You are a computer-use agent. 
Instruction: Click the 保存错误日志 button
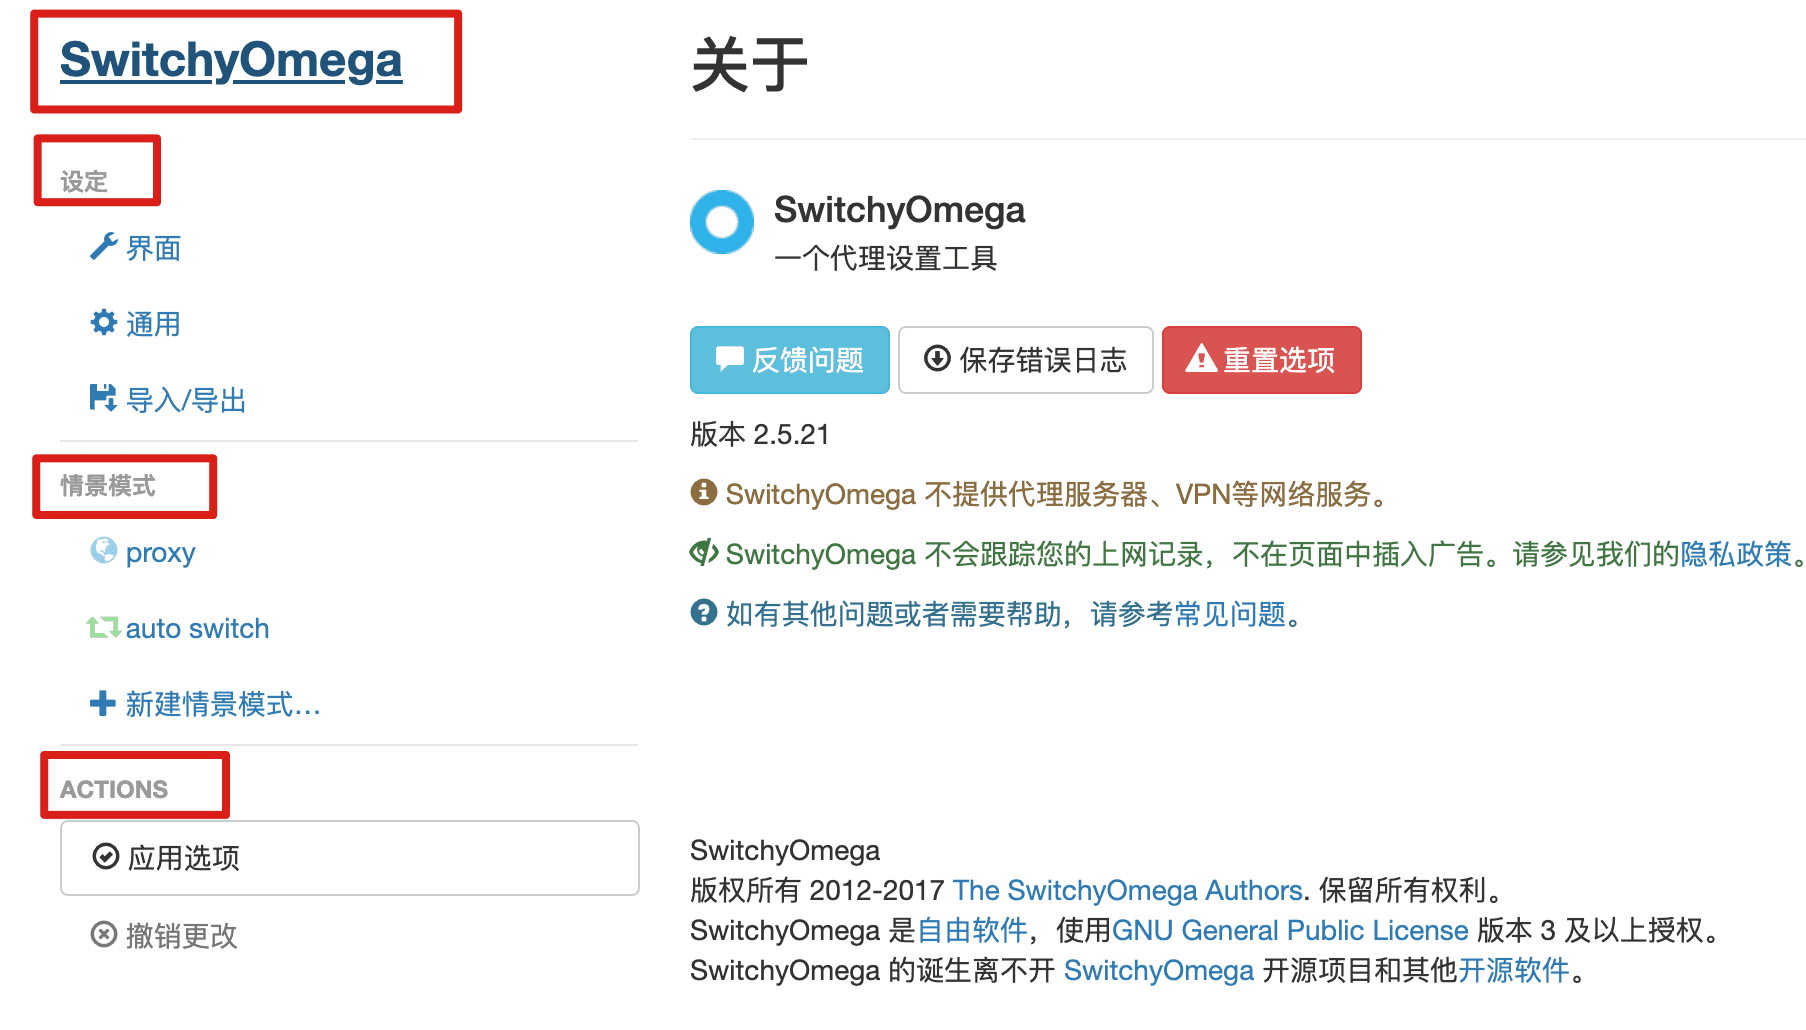[x=1026, y=360]
